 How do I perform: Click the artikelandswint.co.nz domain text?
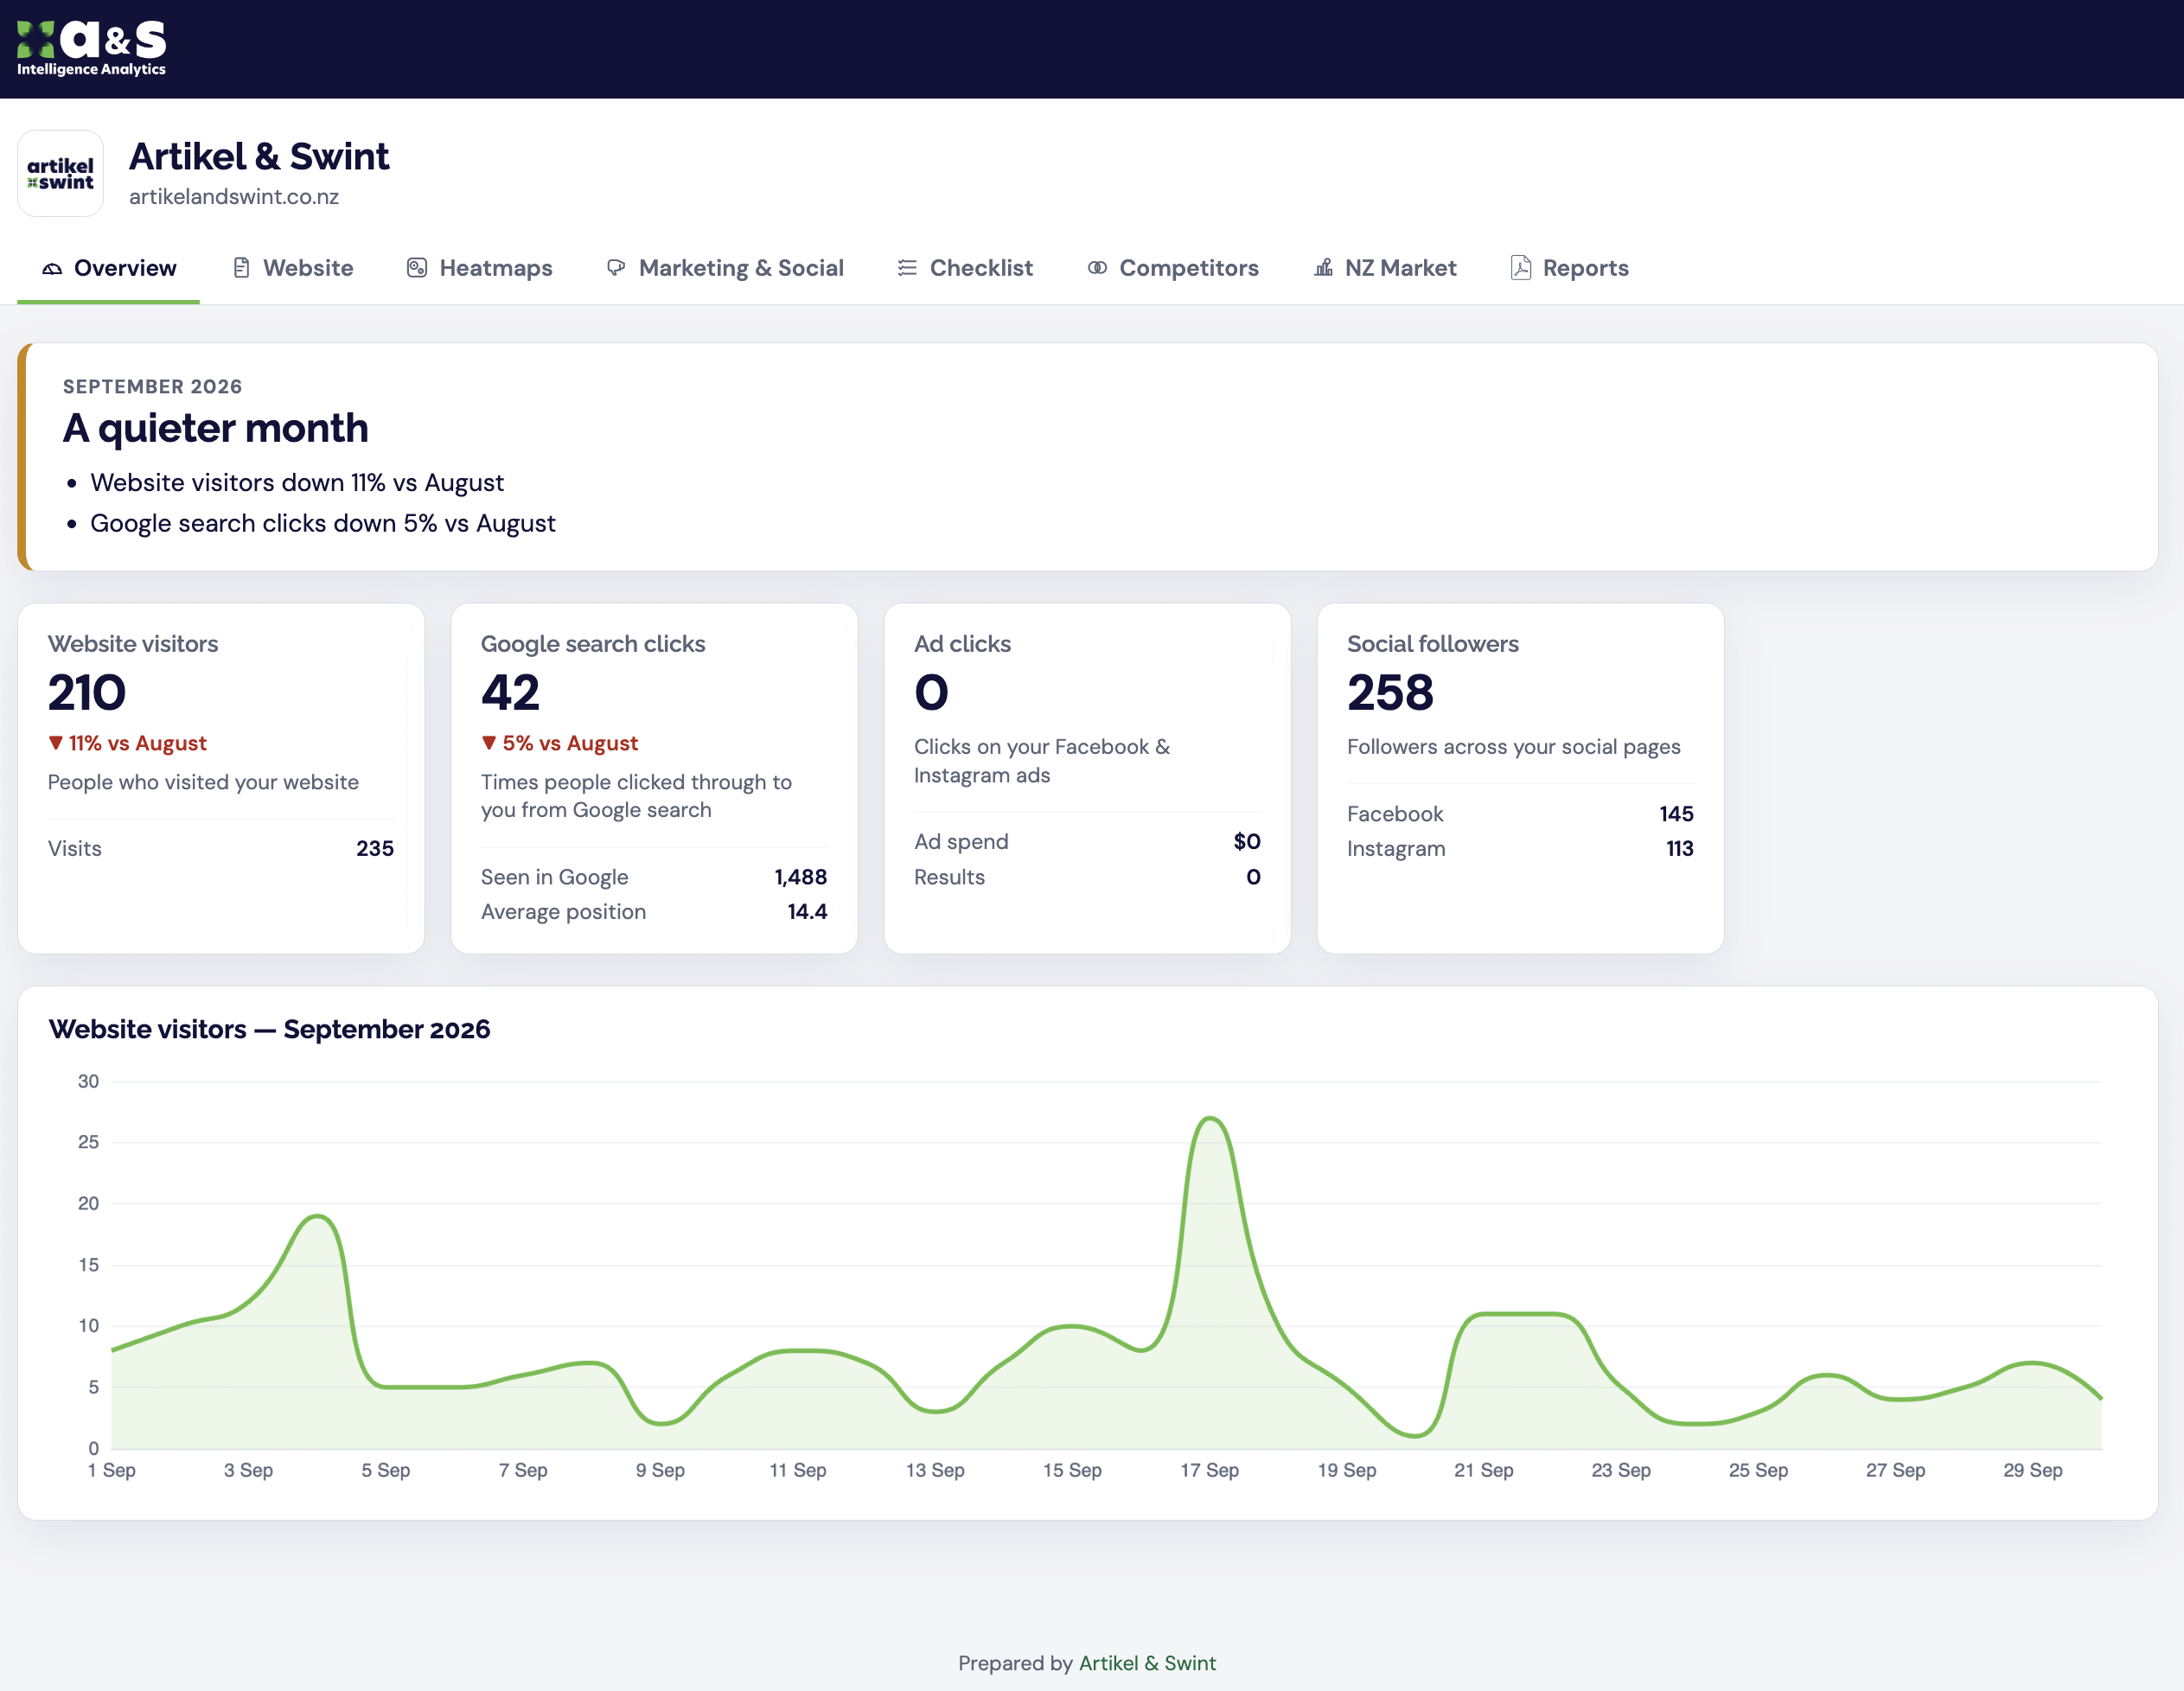tap(234, 197)
